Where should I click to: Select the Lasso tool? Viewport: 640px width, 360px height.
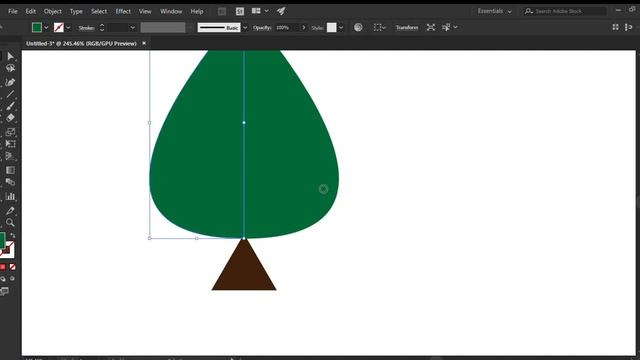[10, 68]
